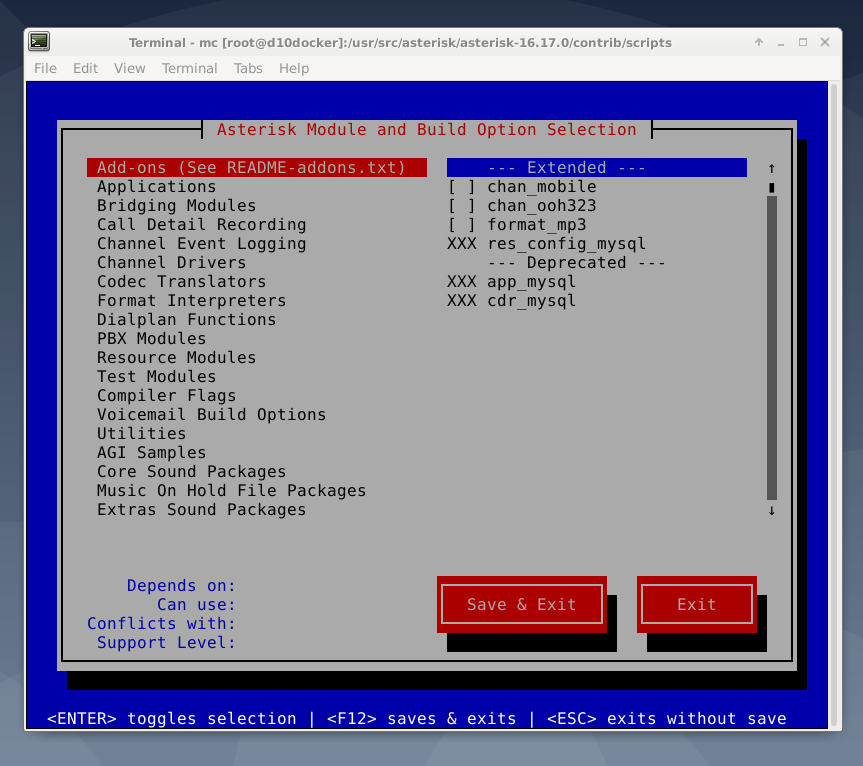This screenshot has height=766, width=863.
Task: Click the format_mp3 module name
Action: tap(537, 225)
